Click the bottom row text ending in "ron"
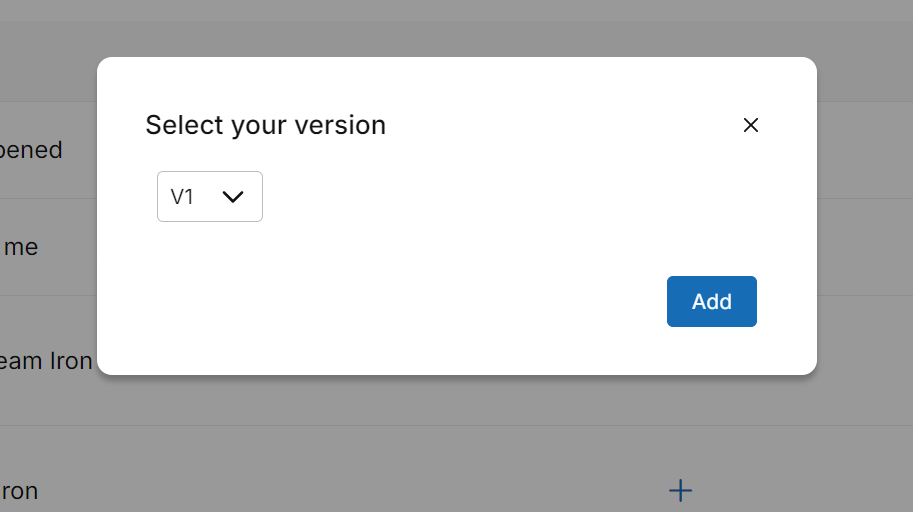Screen dimensions: 913x512 click(20, 491)
